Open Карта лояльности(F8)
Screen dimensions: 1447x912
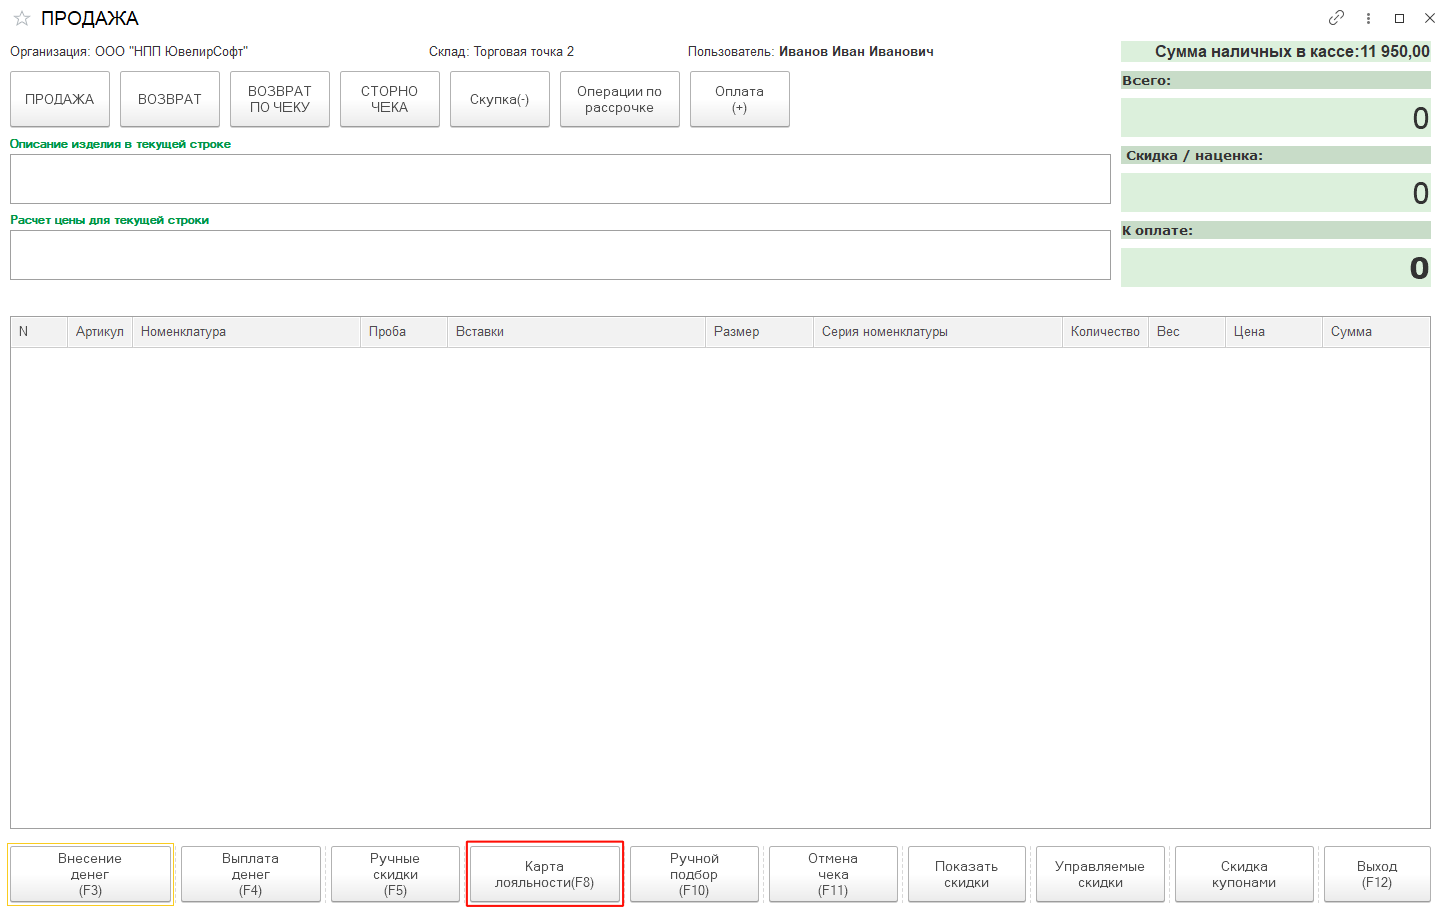(x=545, y=874)
